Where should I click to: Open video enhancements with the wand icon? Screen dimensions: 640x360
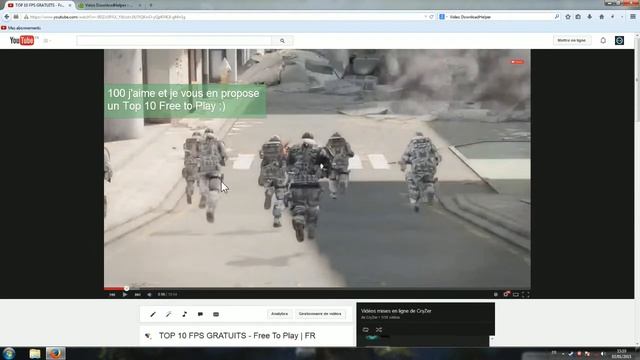pos(169,314)
